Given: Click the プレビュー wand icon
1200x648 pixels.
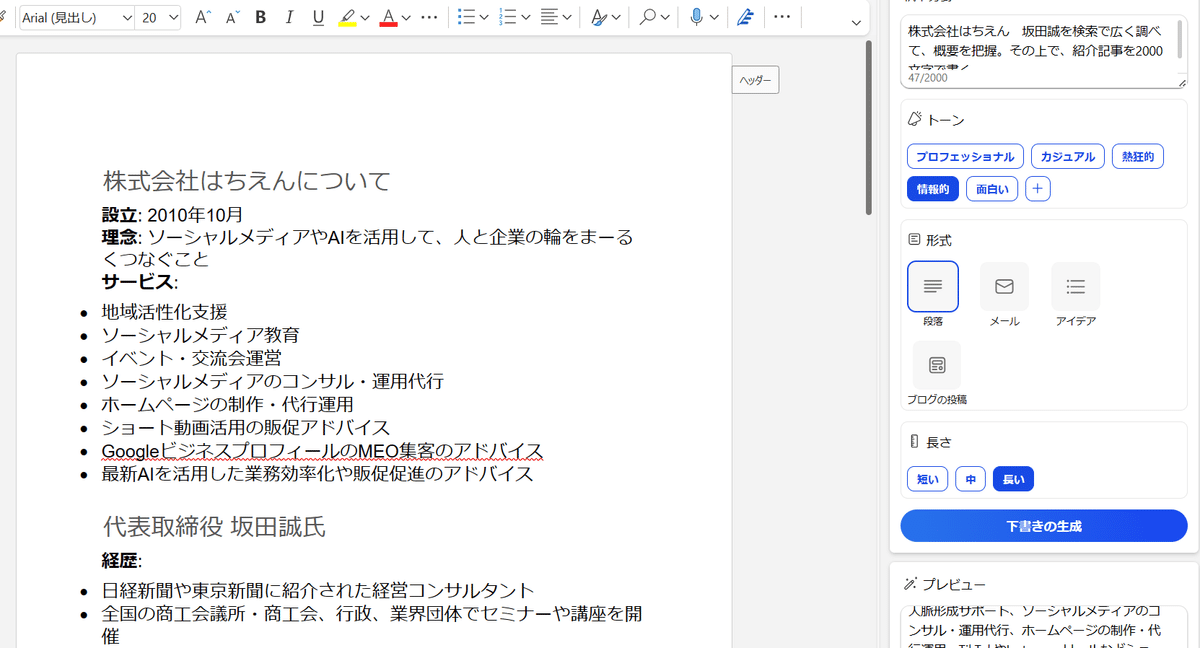Looking at the screenshot, I should (912, 584).
